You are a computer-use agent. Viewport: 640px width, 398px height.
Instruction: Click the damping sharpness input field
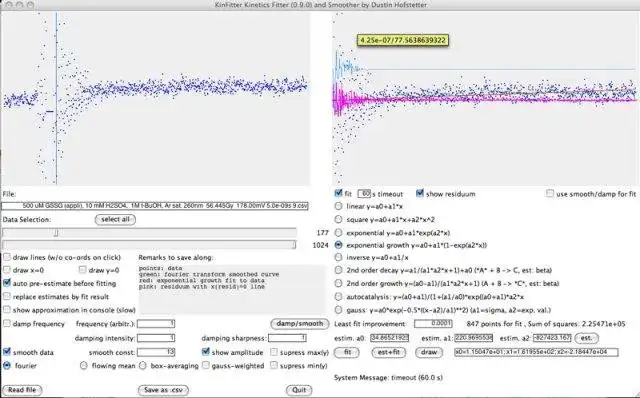pos(287,338)
